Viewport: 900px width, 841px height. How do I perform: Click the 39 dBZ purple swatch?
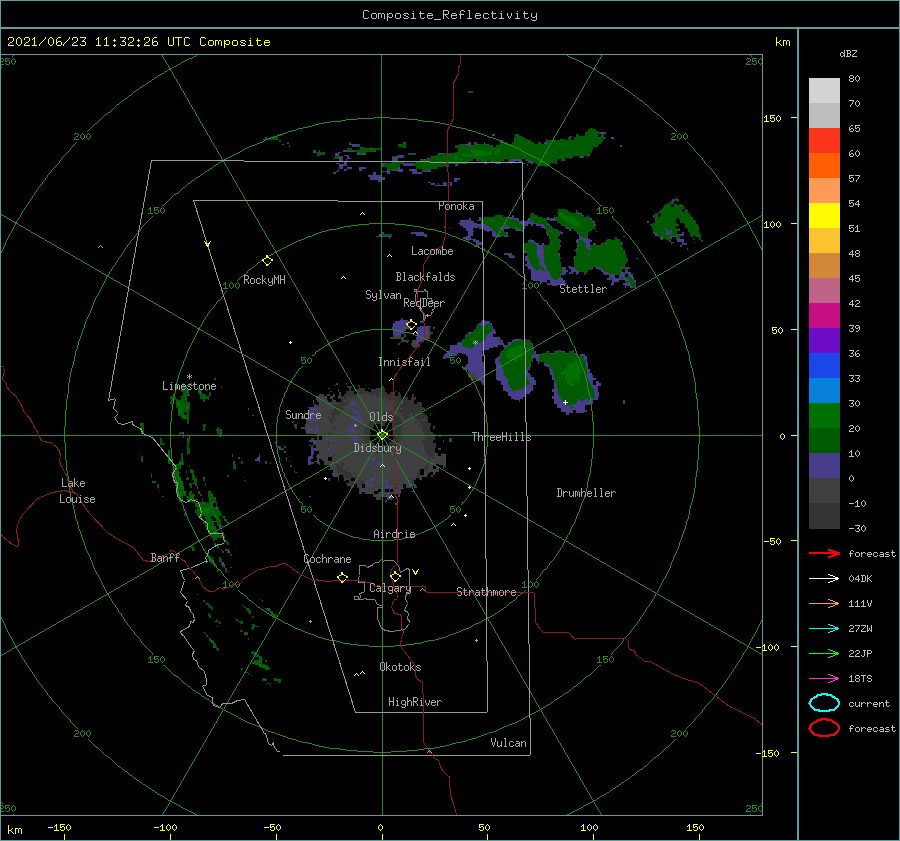point(824,340)
